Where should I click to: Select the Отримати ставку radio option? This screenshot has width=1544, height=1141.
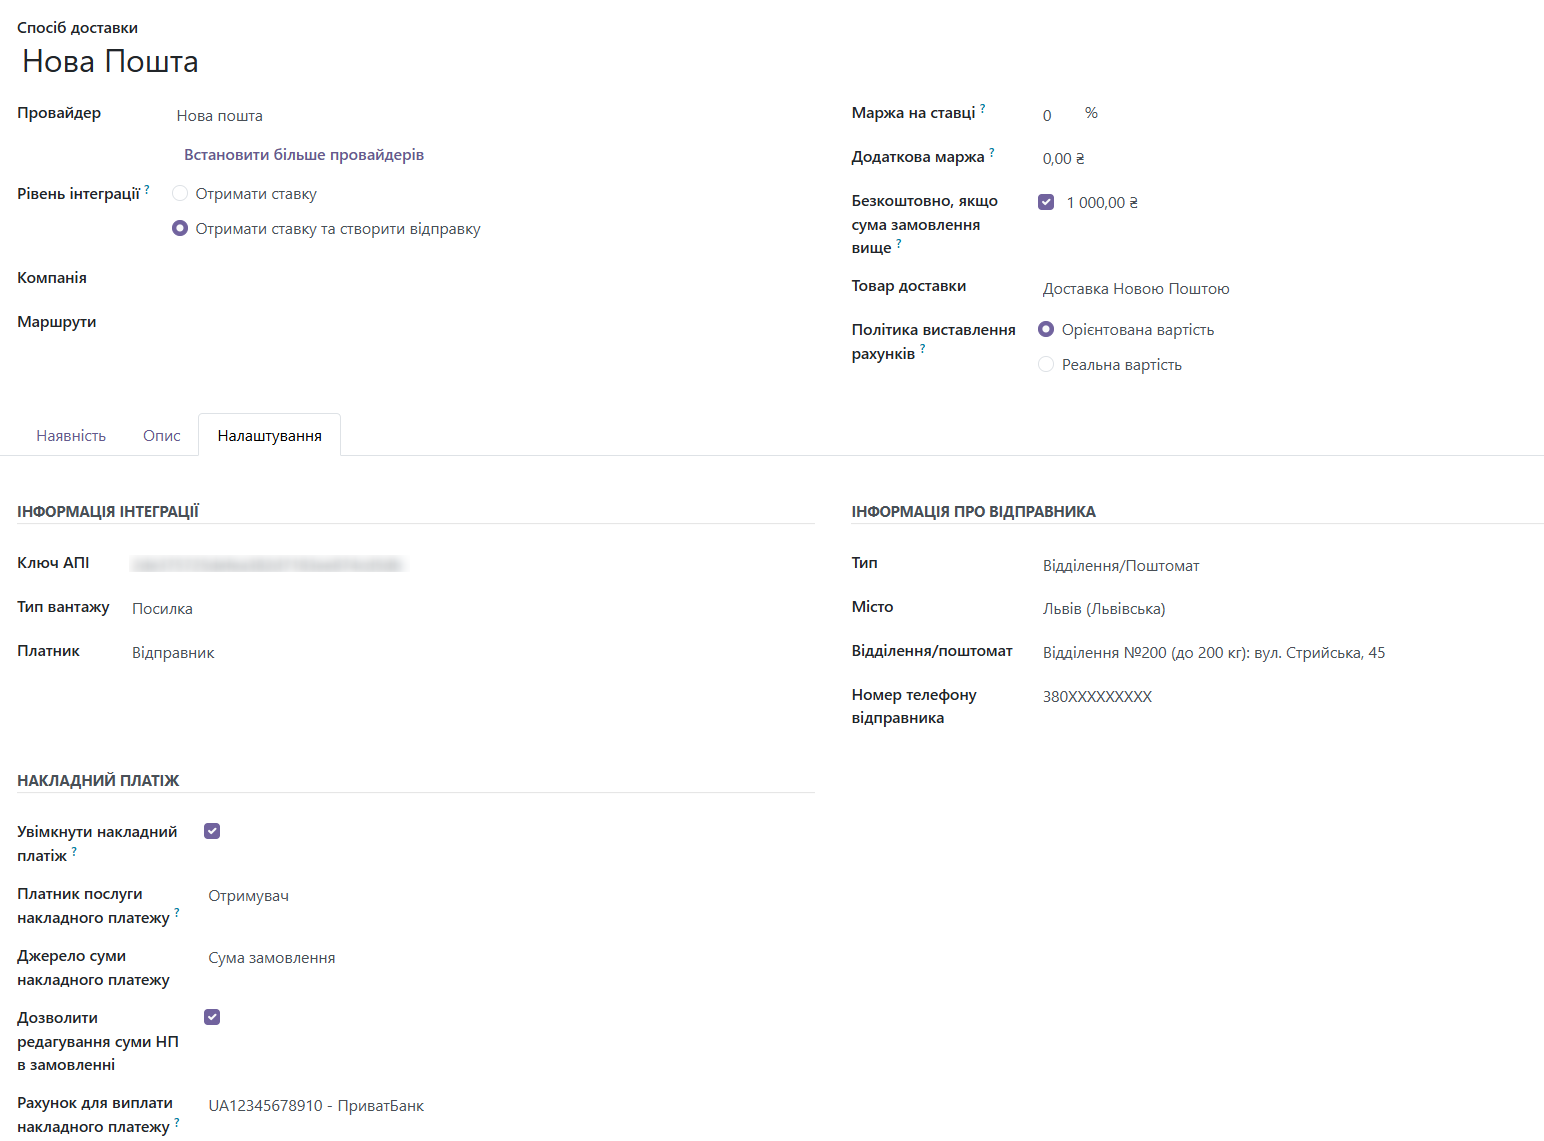point(180,194)
